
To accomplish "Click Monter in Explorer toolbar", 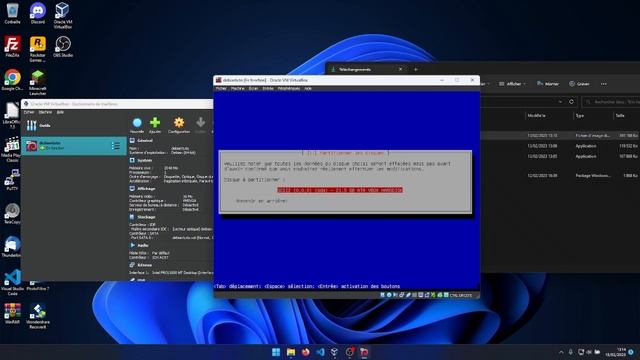I will point(547,84).
